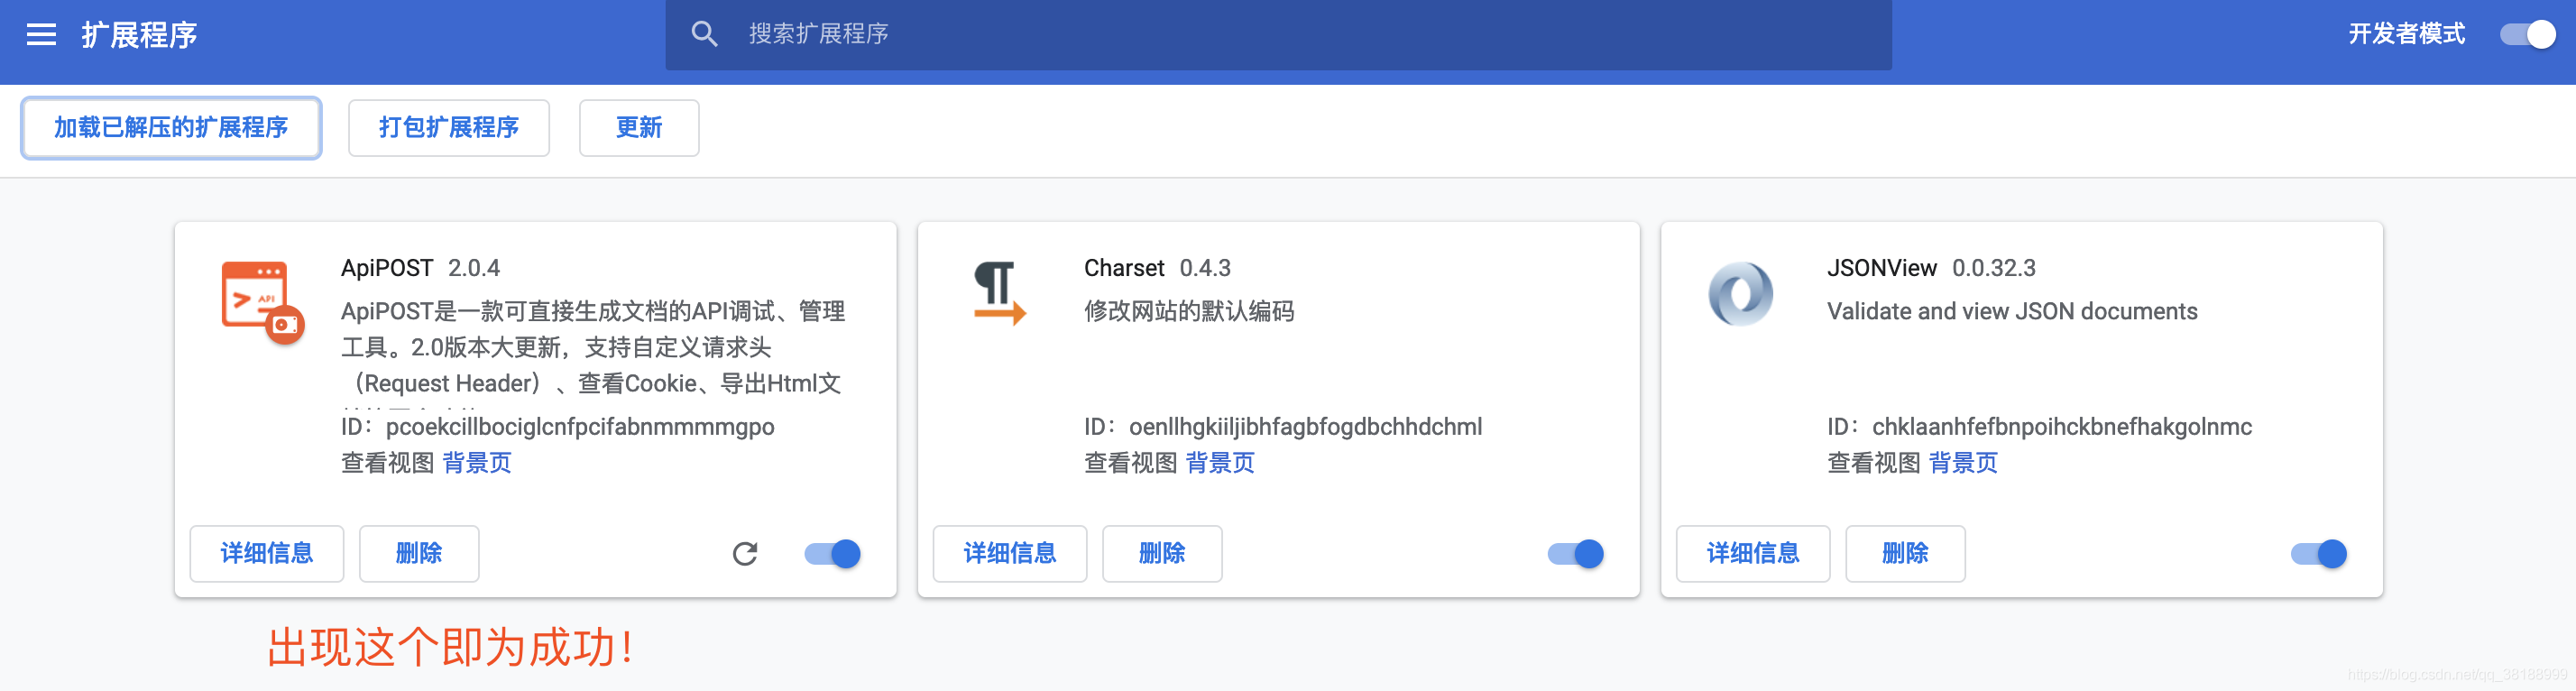Open JSONView 背景页 link

[1963, 463]
